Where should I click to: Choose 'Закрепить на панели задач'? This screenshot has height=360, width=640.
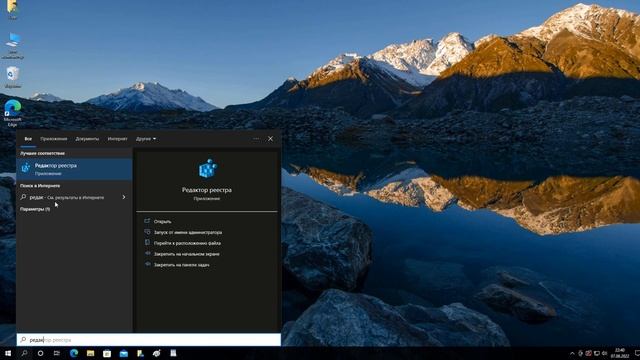tap(182, 264)
